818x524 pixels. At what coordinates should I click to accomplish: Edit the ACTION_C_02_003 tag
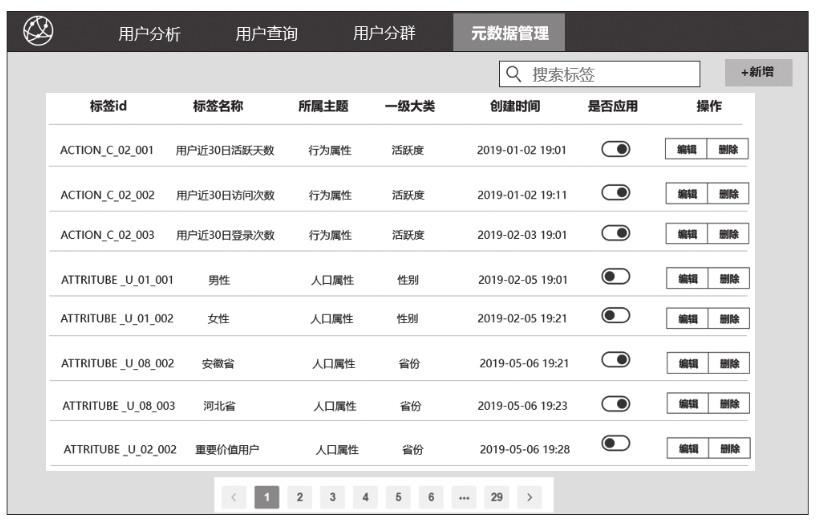point(687,234)
